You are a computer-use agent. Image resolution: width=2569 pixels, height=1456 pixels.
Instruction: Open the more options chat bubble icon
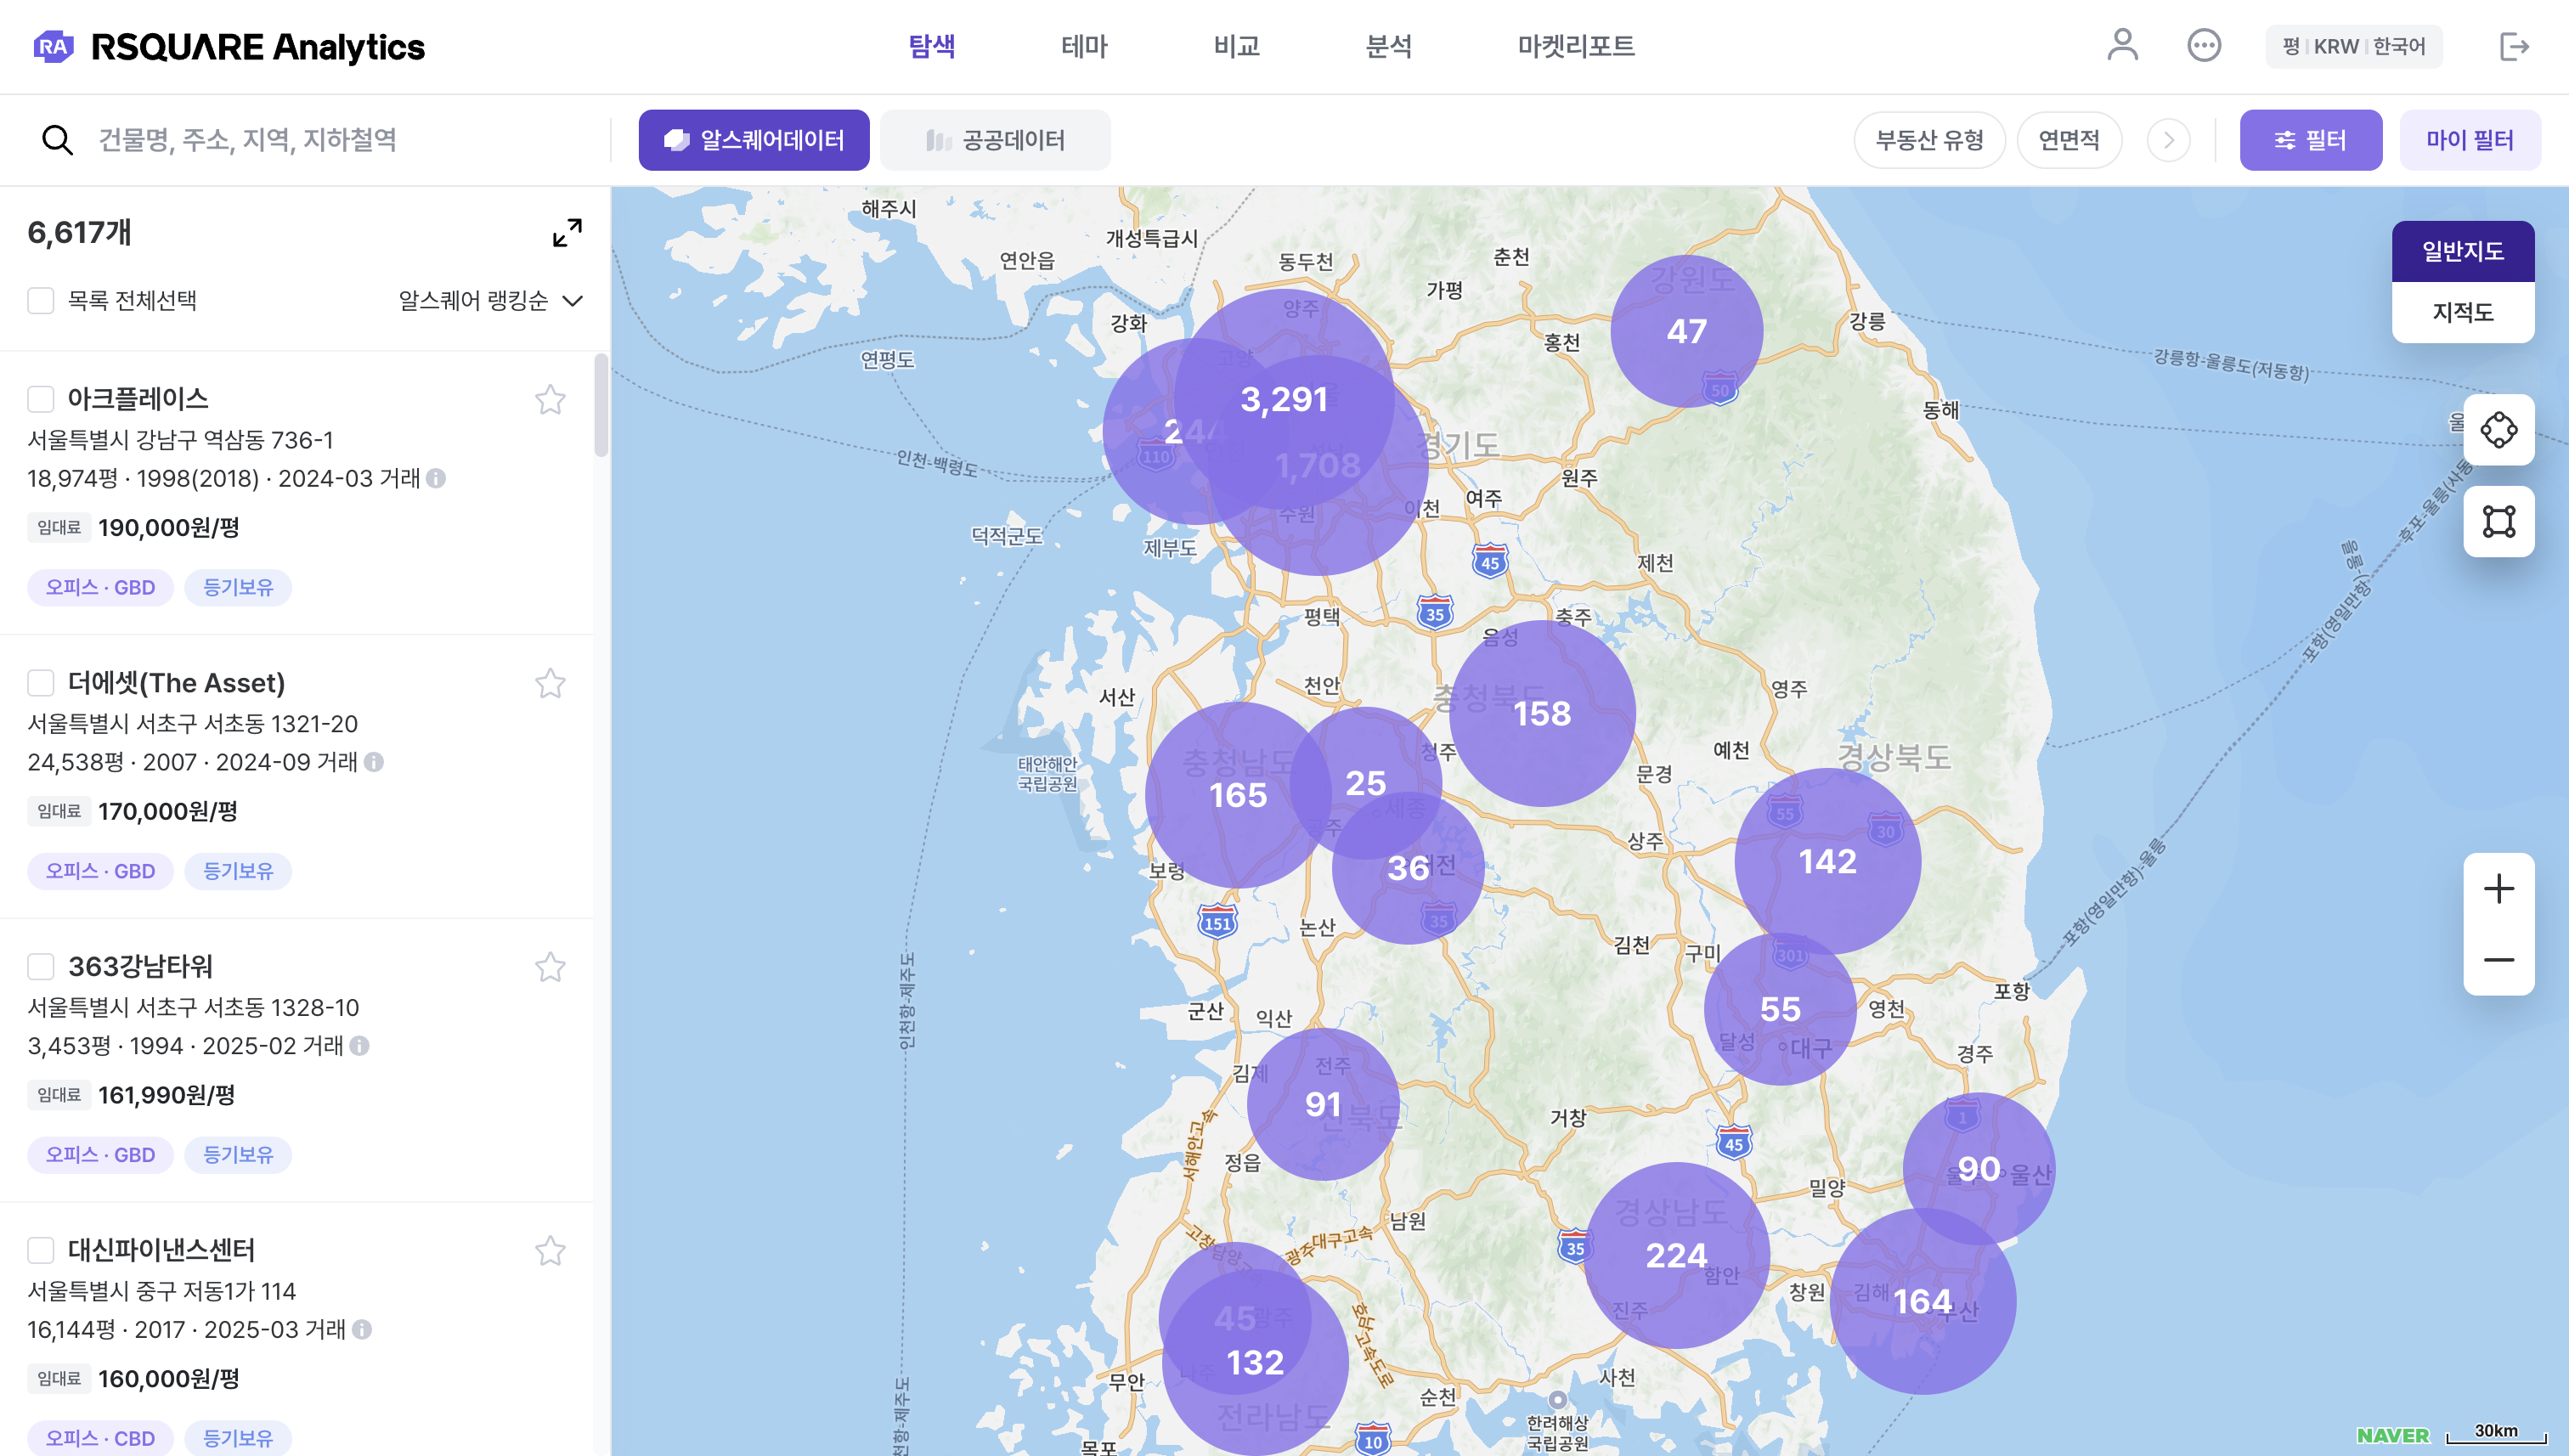(x=2203, y=46)
